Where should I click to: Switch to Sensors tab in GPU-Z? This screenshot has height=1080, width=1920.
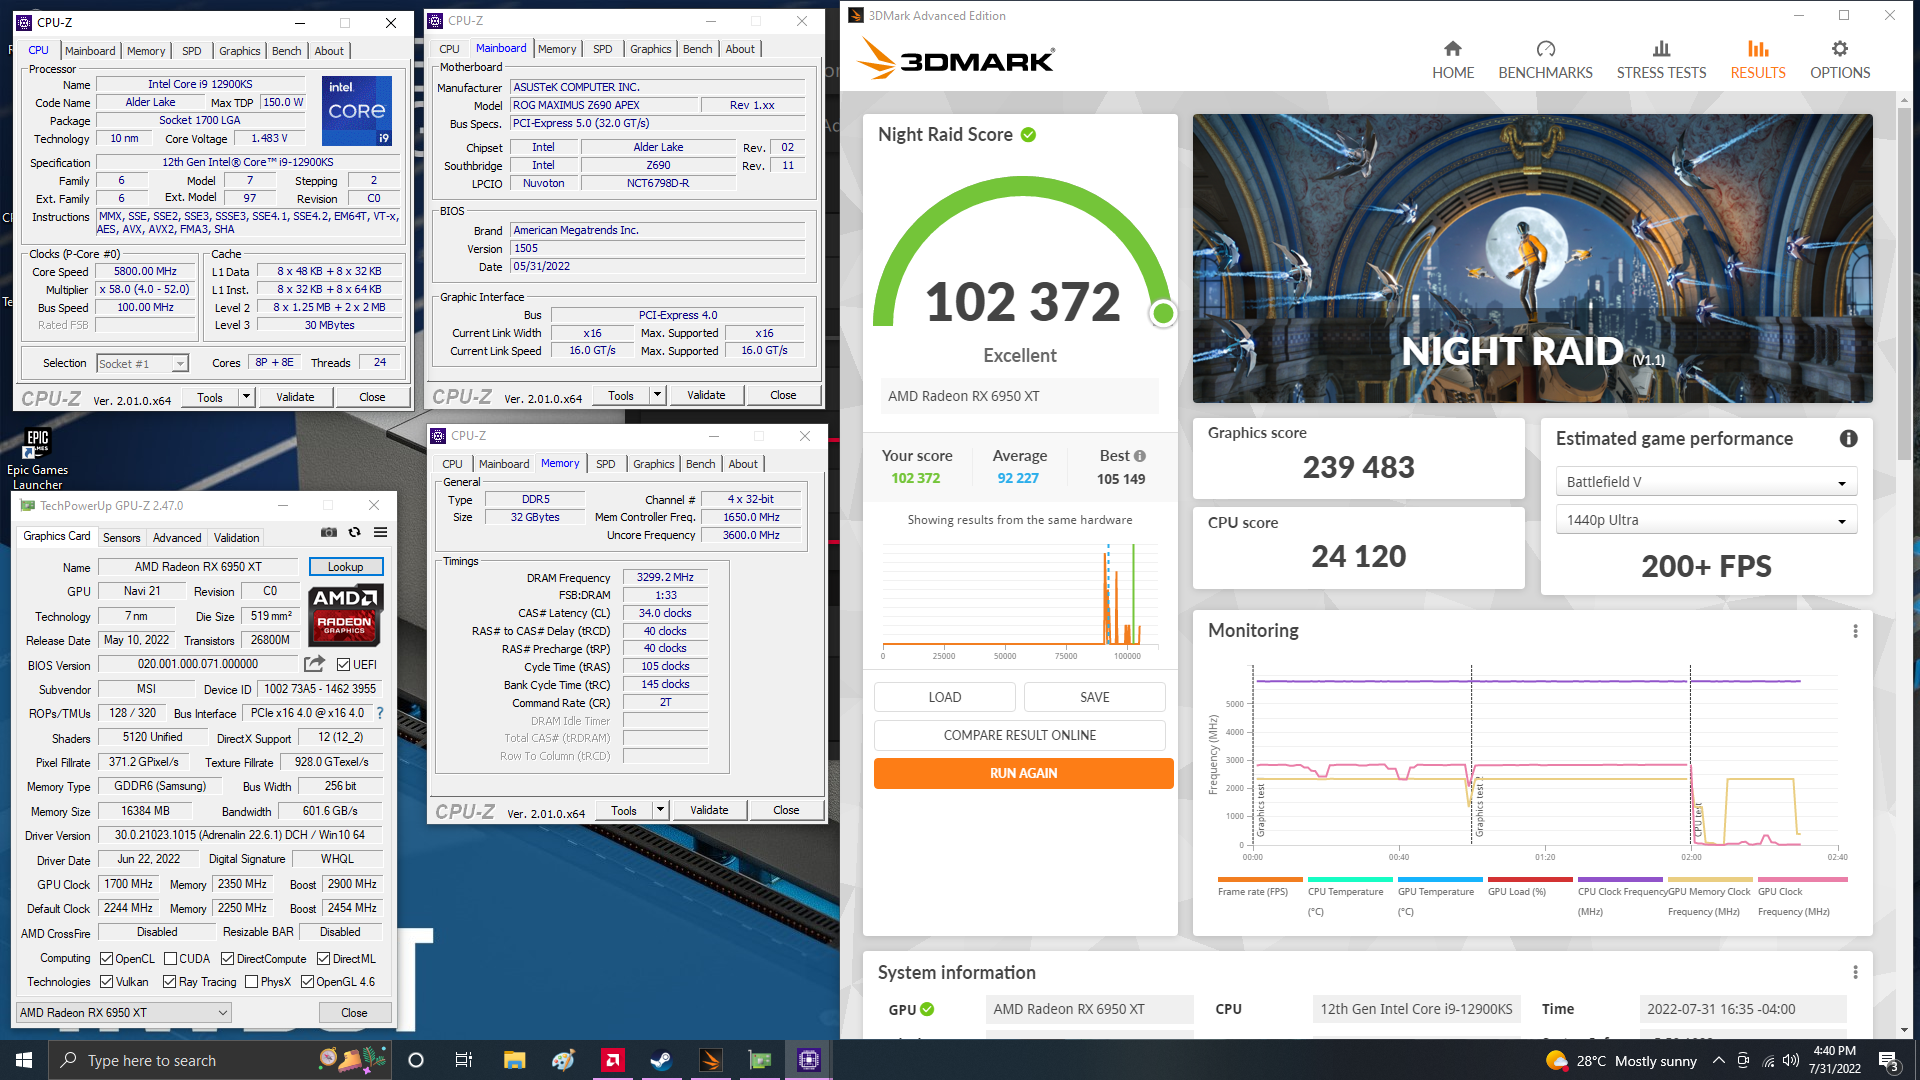(x=122, y=538)
